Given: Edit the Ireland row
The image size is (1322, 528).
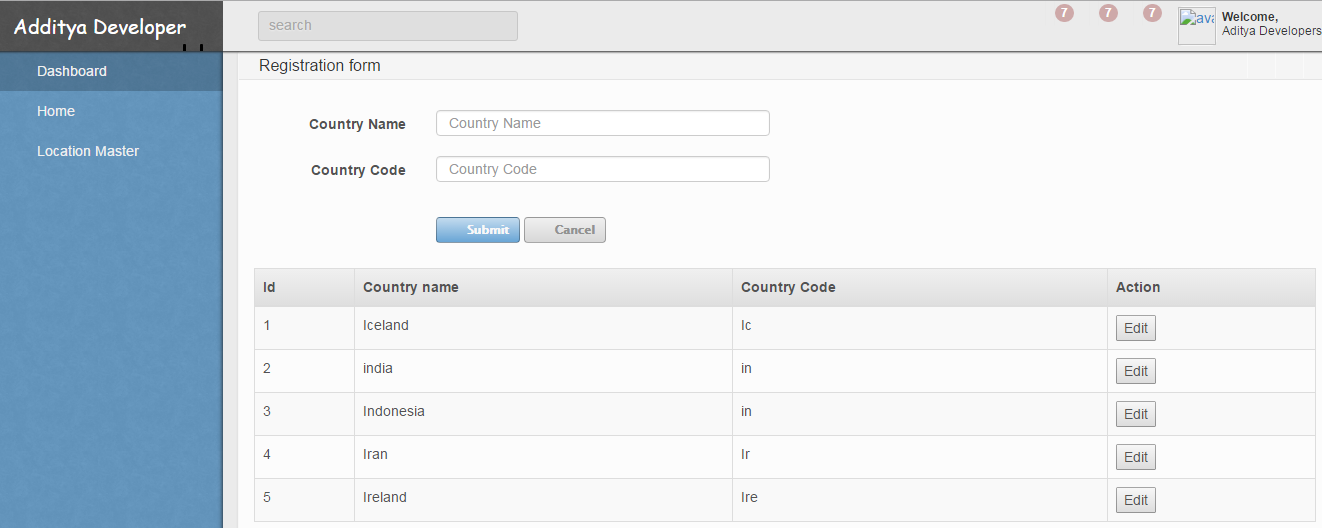Looking at the screenshot, I should pos(1135,500).
